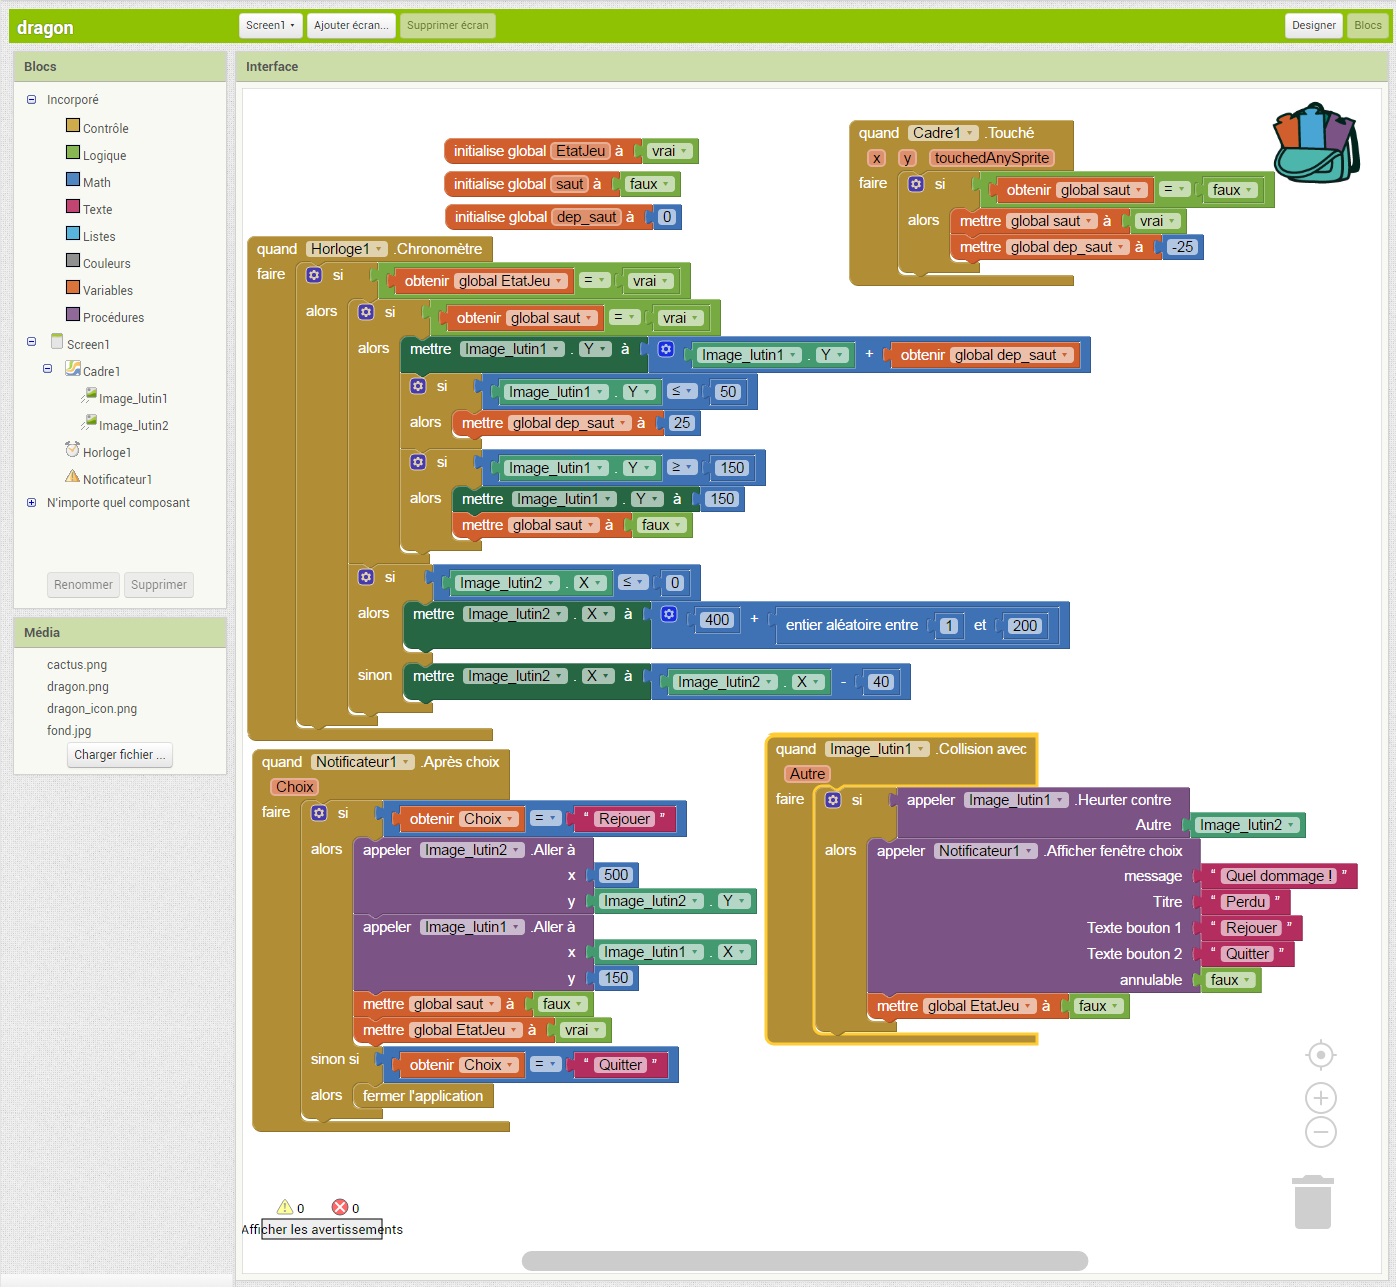
Task: Click the Supprimer component button
Action: click(158, 584)
